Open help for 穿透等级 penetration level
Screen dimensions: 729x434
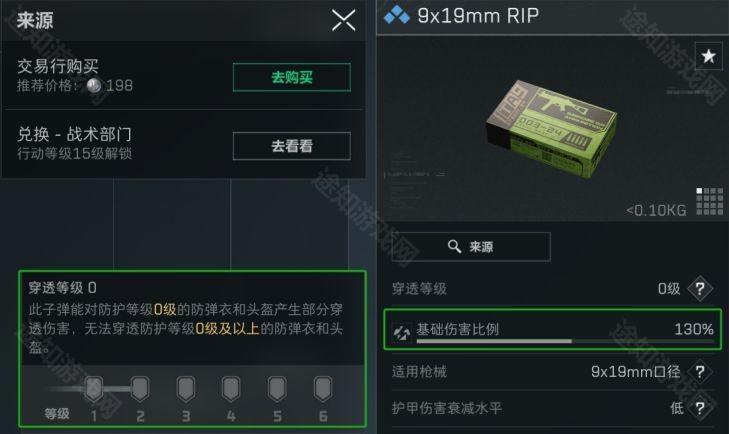[x=700, y=289]
